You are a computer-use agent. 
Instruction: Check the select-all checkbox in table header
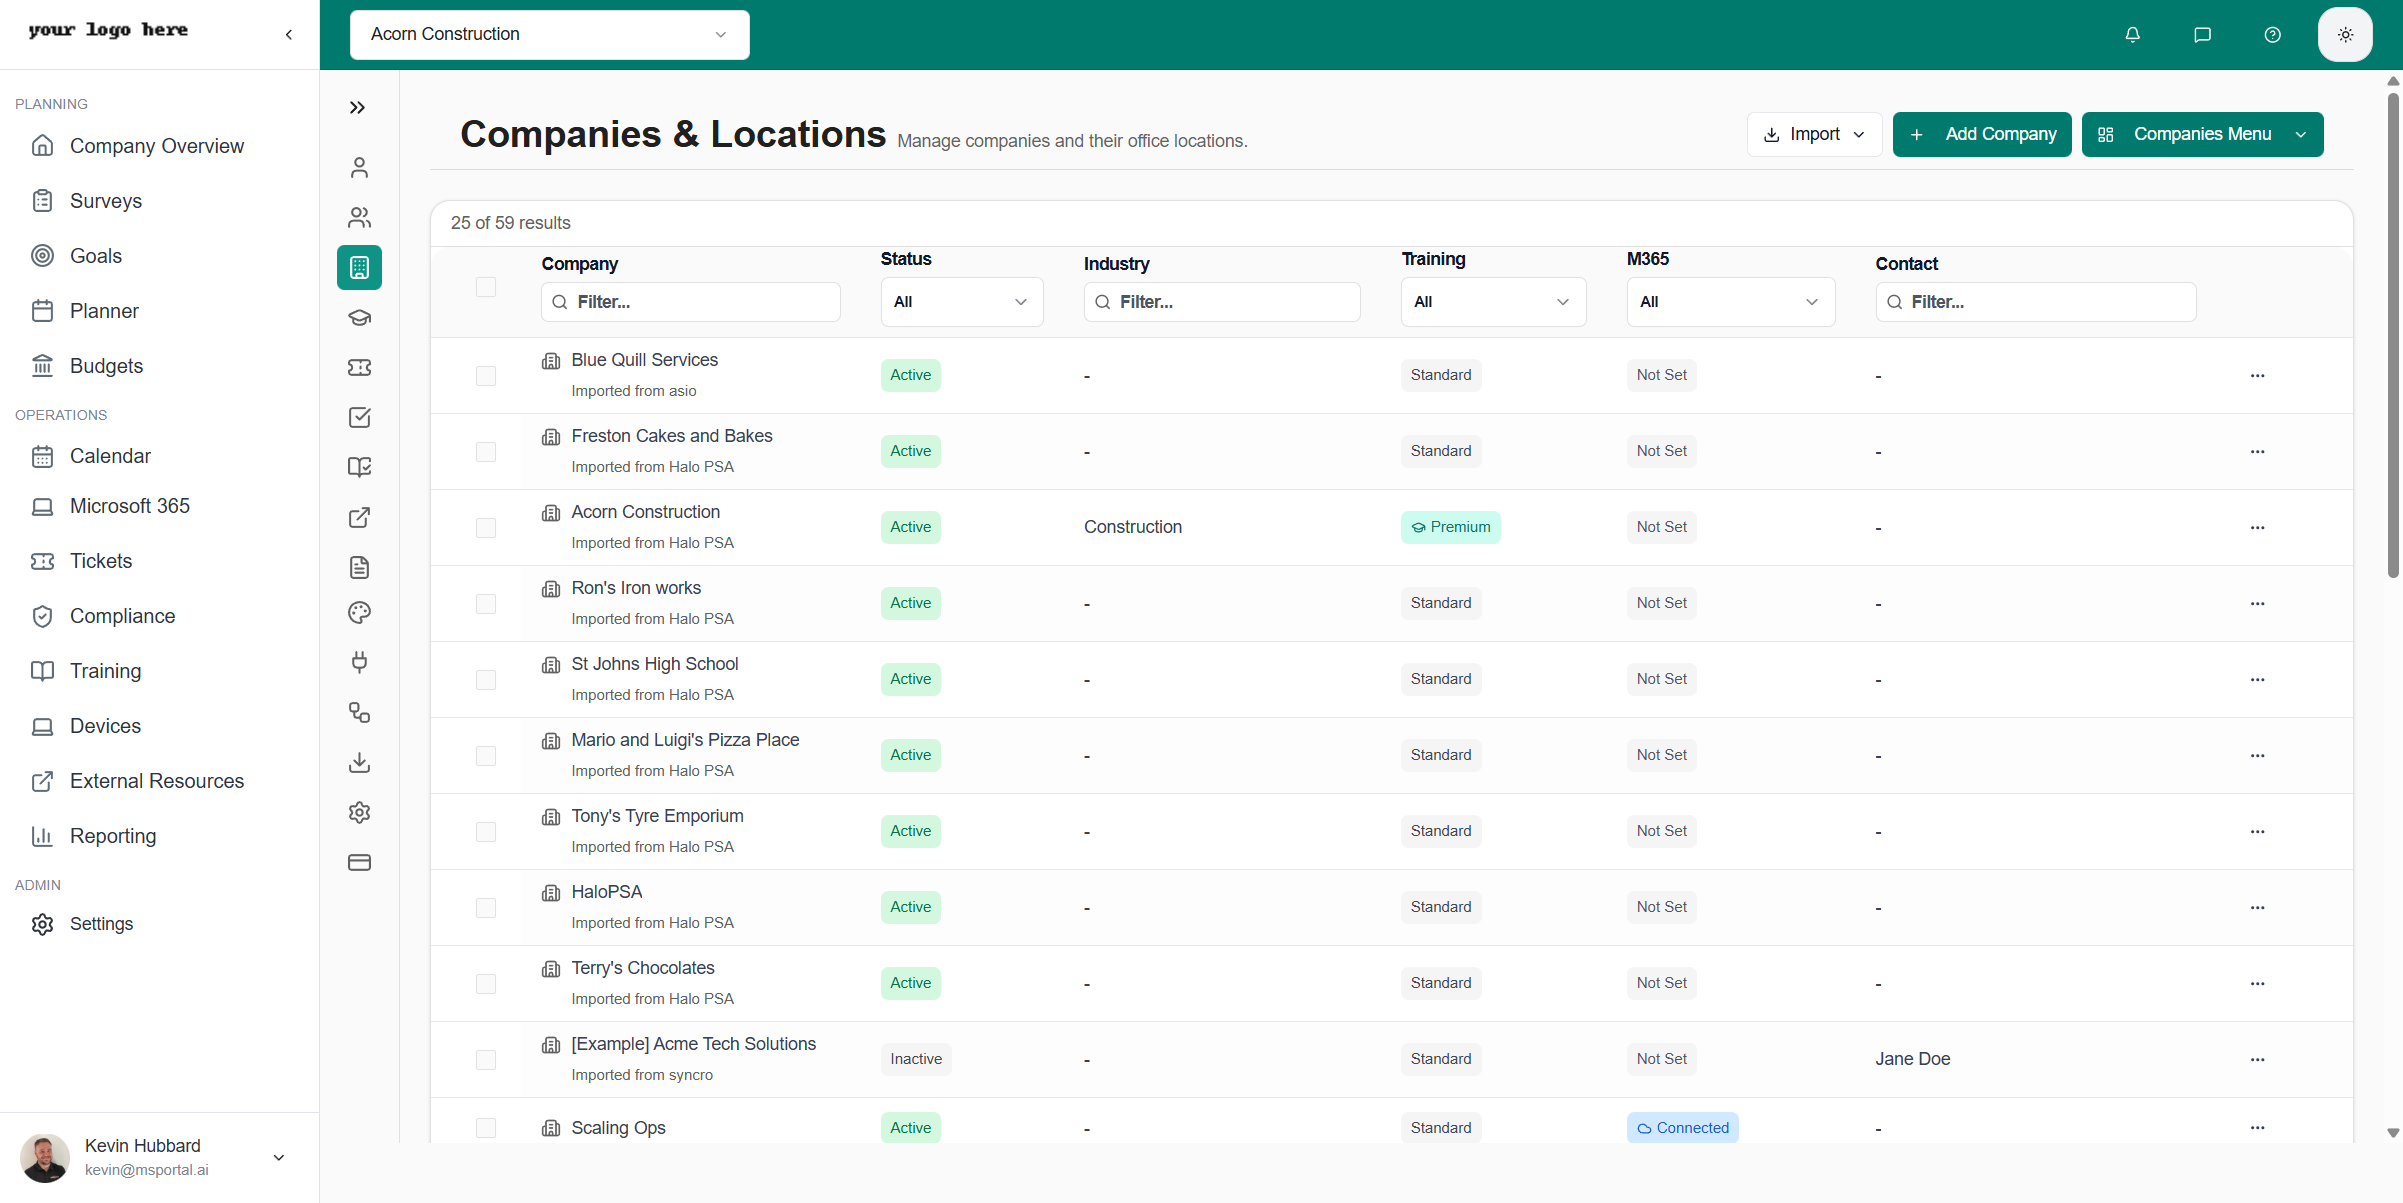tap(486, 287)
